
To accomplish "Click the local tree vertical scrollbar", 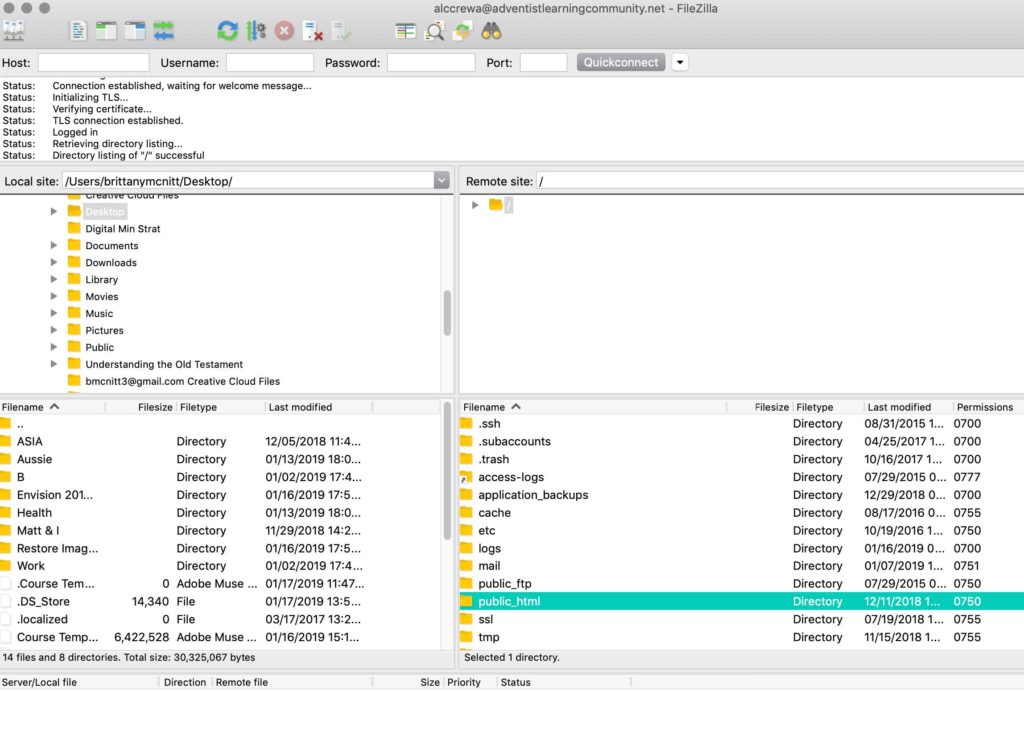I will pyautogui.click(x=447, y=312).
